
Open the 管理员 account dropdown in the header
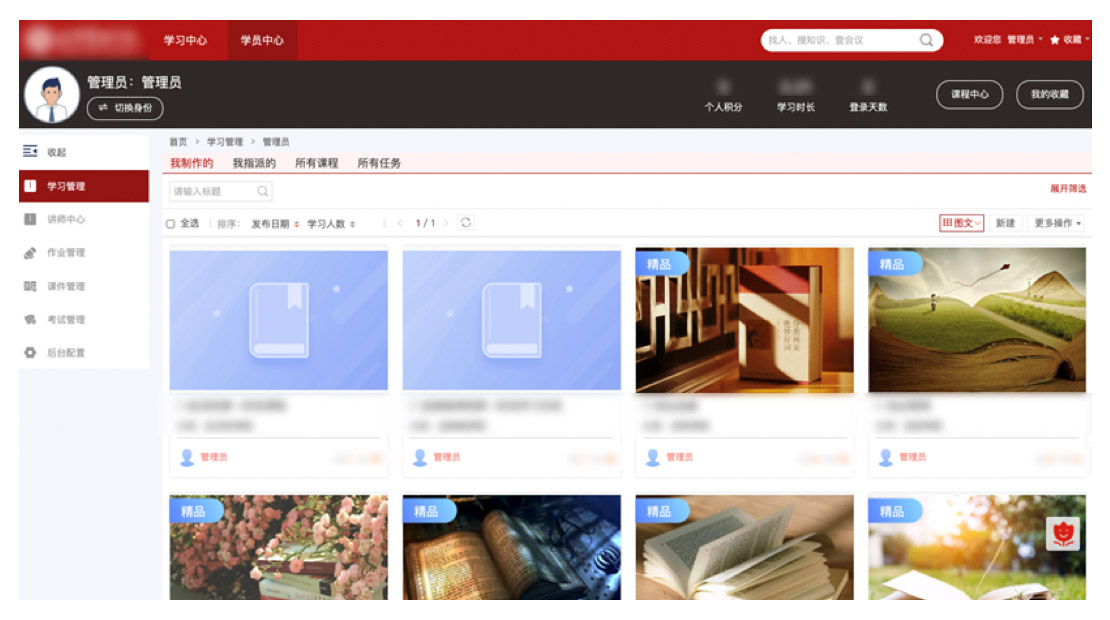click(x=1024, y=40)
